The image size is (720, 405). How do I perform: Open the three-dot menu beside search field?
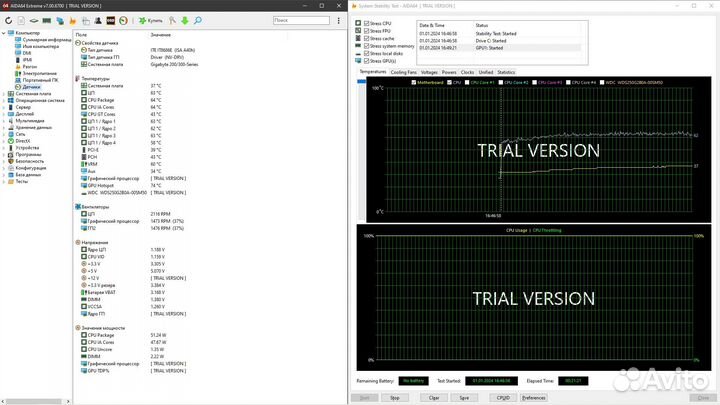point(338,21)
